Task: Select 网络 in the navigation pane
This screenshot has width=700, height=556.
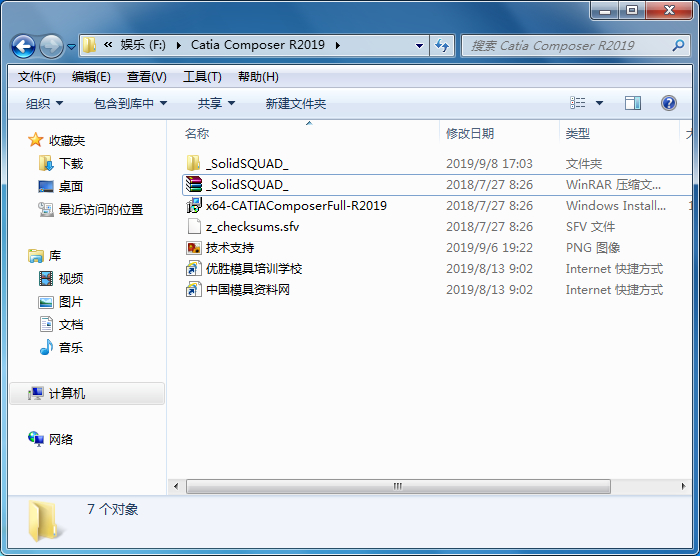Action: pos(61,439)
